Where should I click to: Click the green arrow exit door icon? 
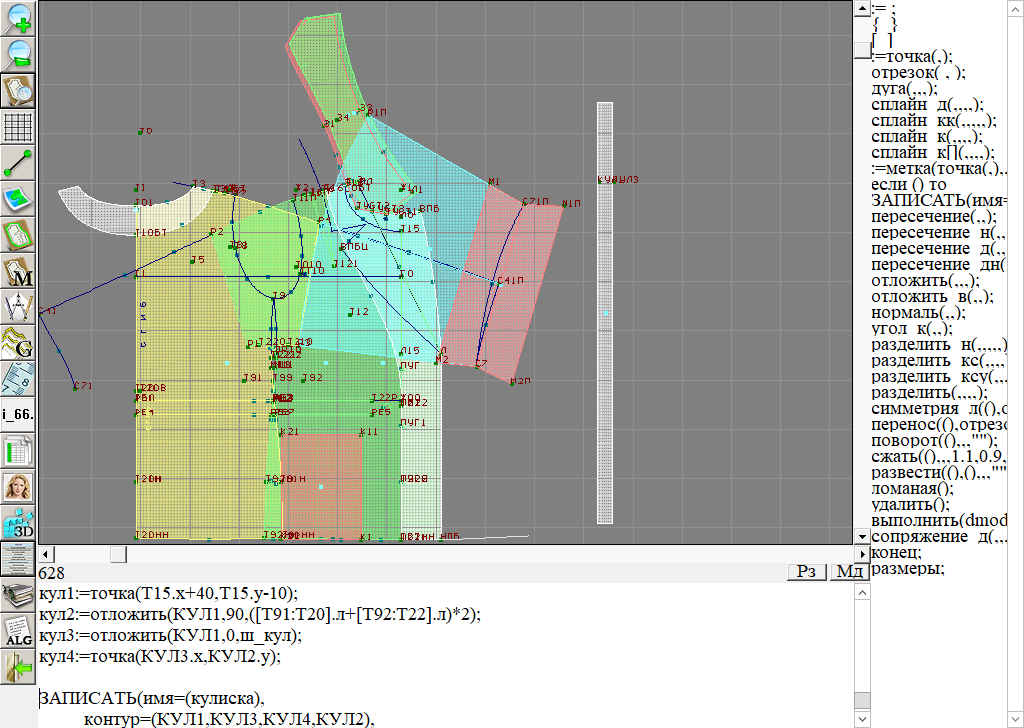coord(18,667)
